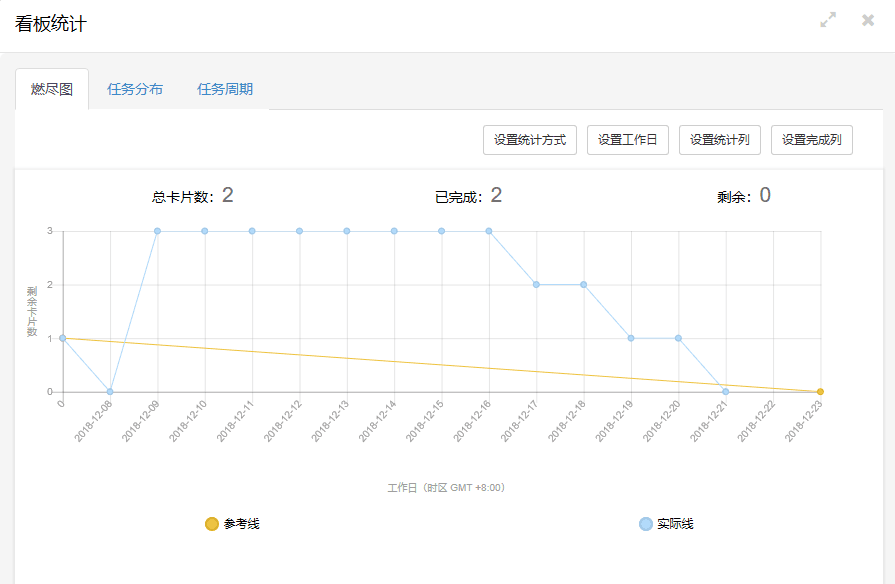Click the 参考线 legend label
Viewport: 895px width, 584px height.
241,524
